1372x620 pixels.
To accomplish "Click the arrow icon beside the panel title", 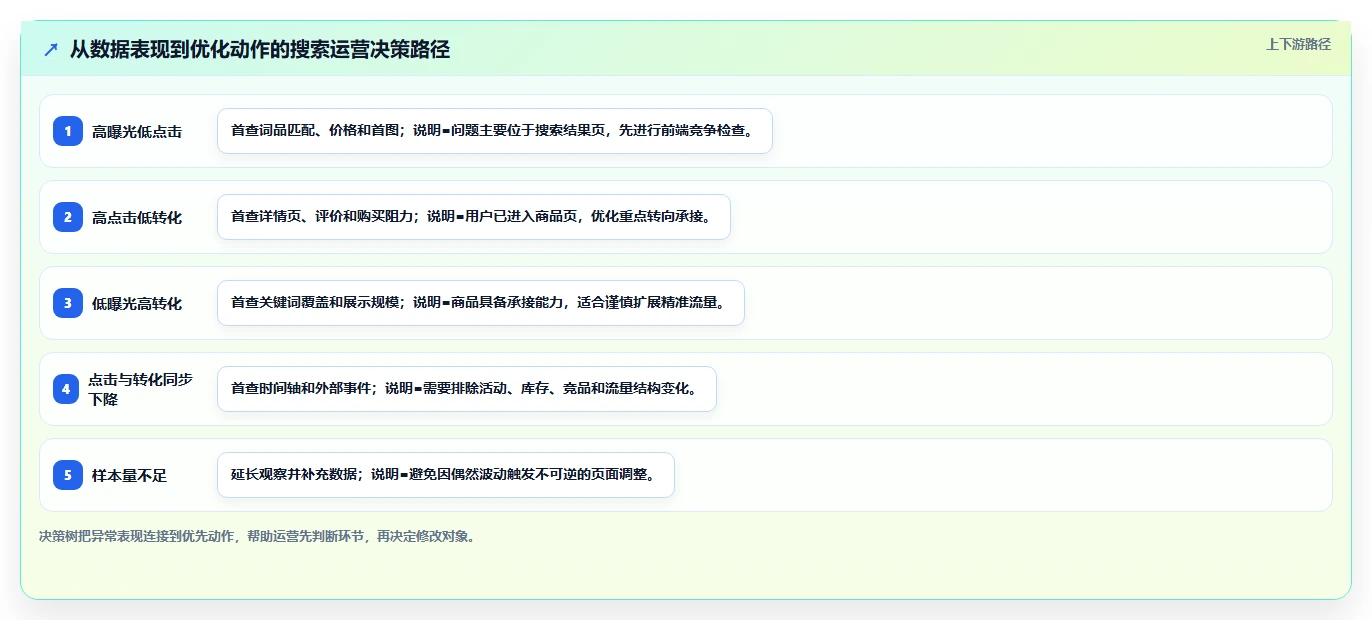I will pyautogui.click(x=51, y=49).
